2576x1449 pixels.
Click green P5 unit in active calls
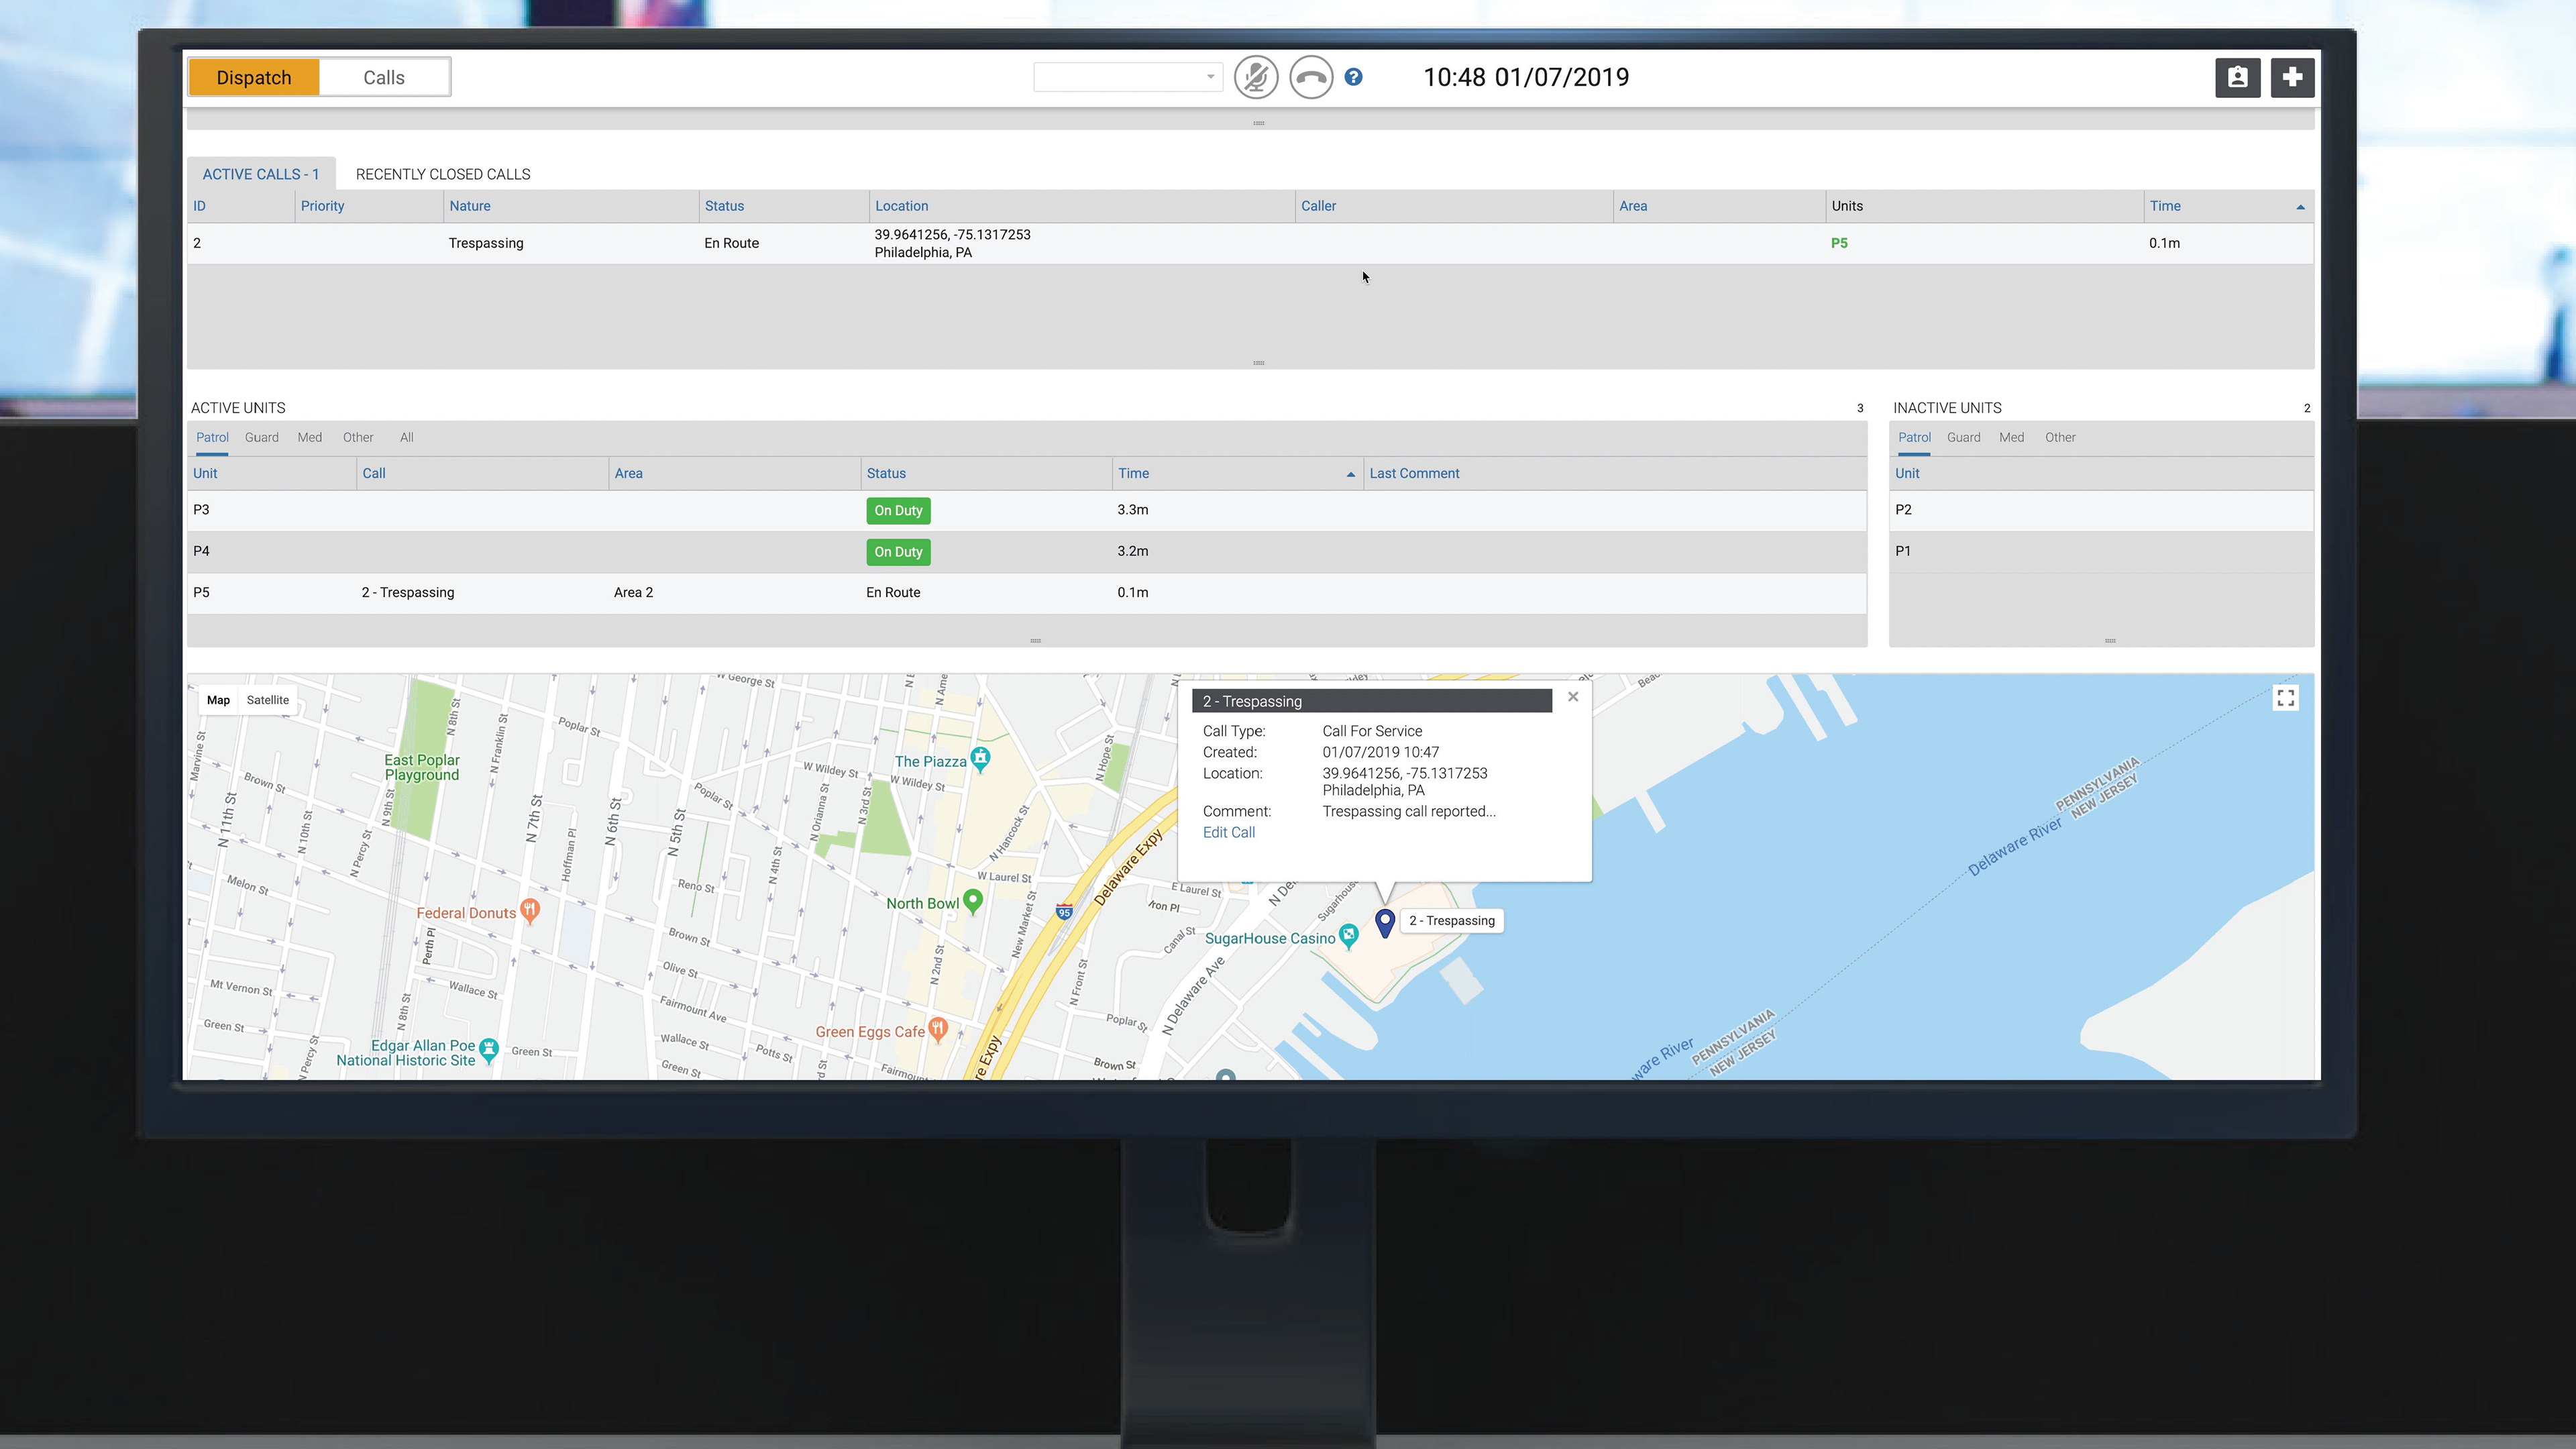1839,243
